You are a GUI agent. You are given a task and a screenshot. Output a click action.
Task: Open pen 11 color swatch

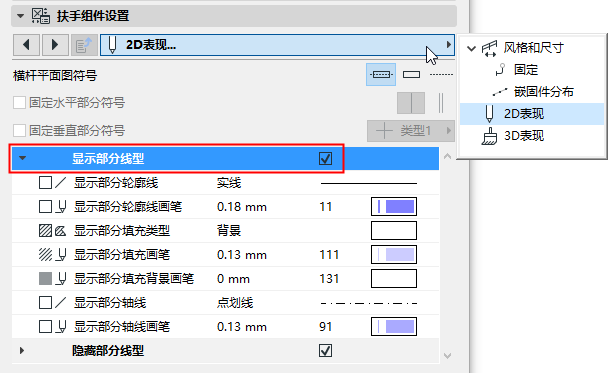coord(394,206)
